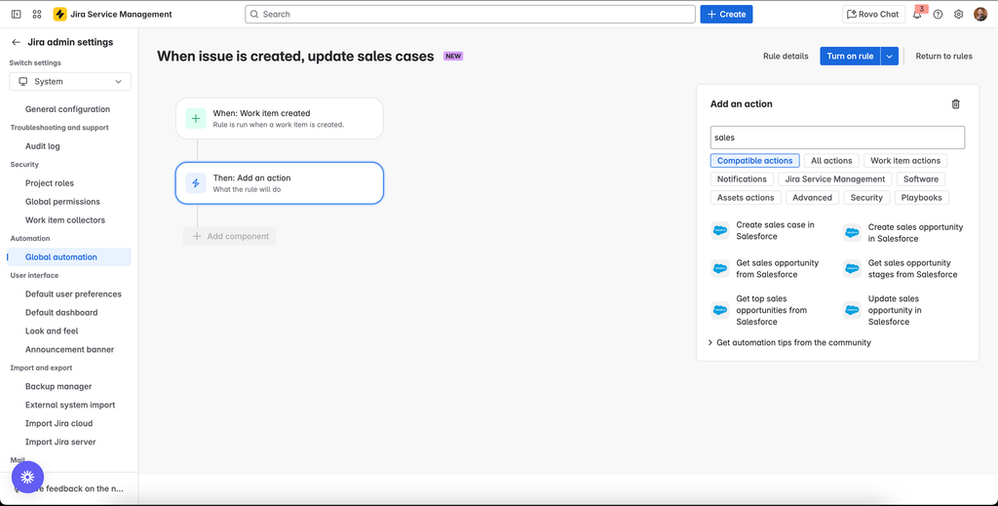This screenshot has height=506, width=998.
Task: Select Create sales case in Salesforce icon
Action: 720,230
